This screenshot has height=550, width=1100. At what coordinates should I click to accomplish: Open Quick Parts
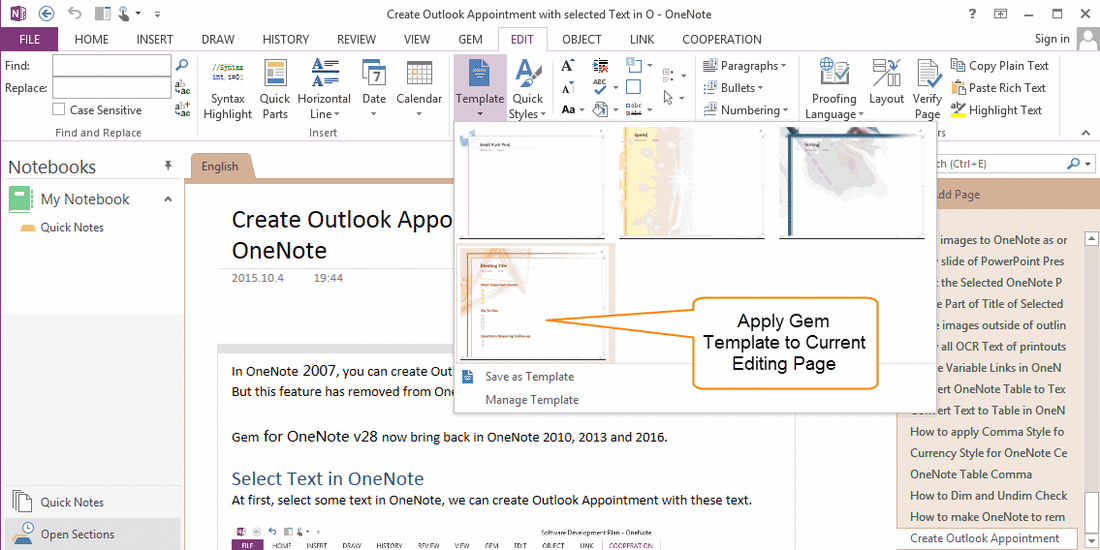[x=274, y=89]
